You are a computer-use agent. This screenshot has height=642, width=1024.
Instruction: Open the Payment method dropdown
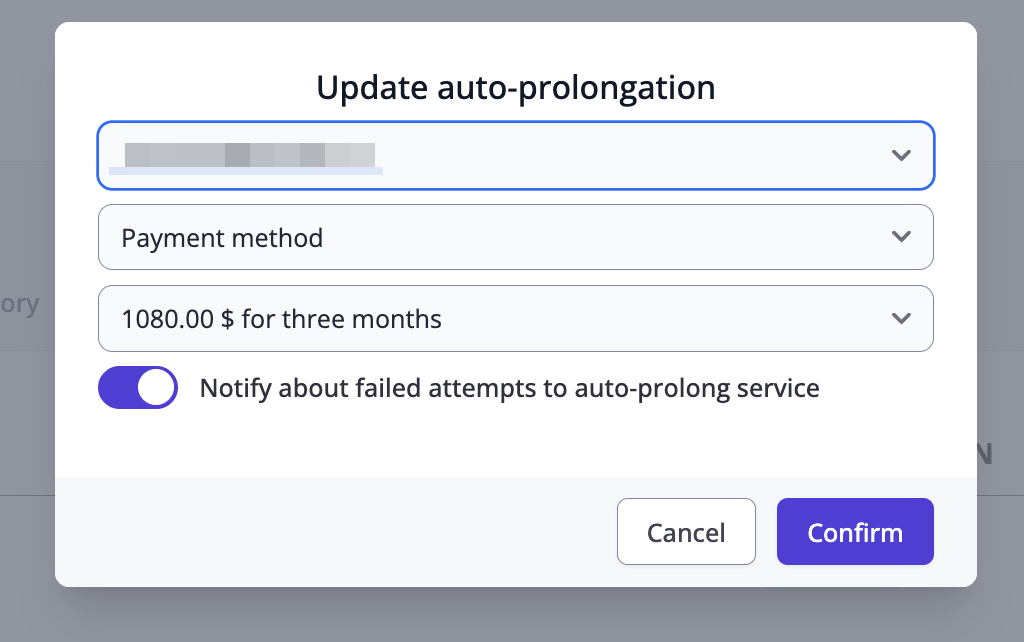[x=515, y=237]
